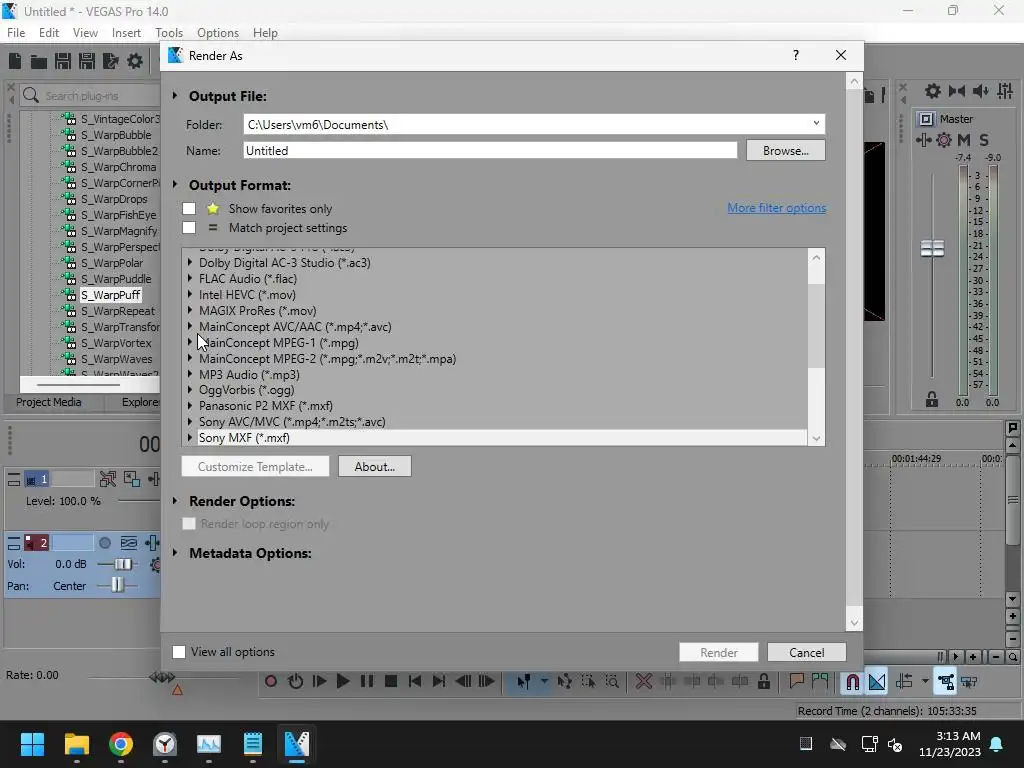This screenshot has height=768, width=1024.
Task: Toggle the Master fader lock icon
Action: pos(932,400)
